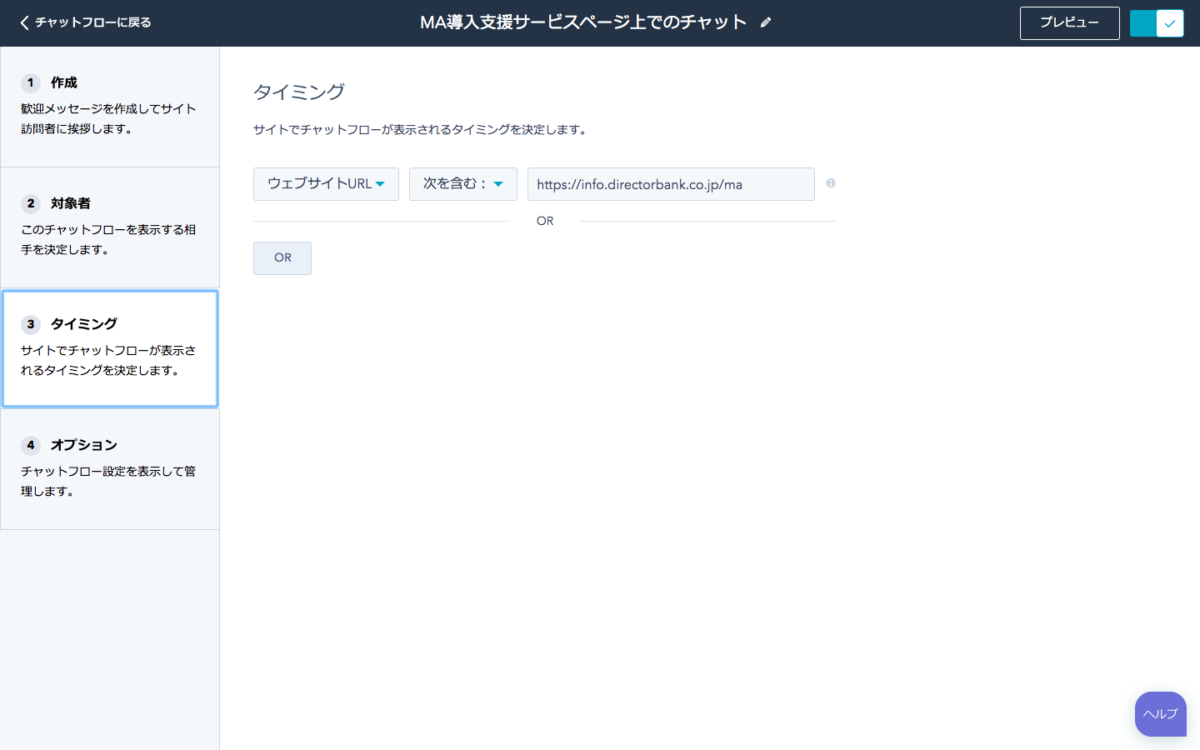Click the chatflow title MA導入支援サービスページ上でのチャット
1200x750 pixels.
pyautogui.click(x=583, y=22)
